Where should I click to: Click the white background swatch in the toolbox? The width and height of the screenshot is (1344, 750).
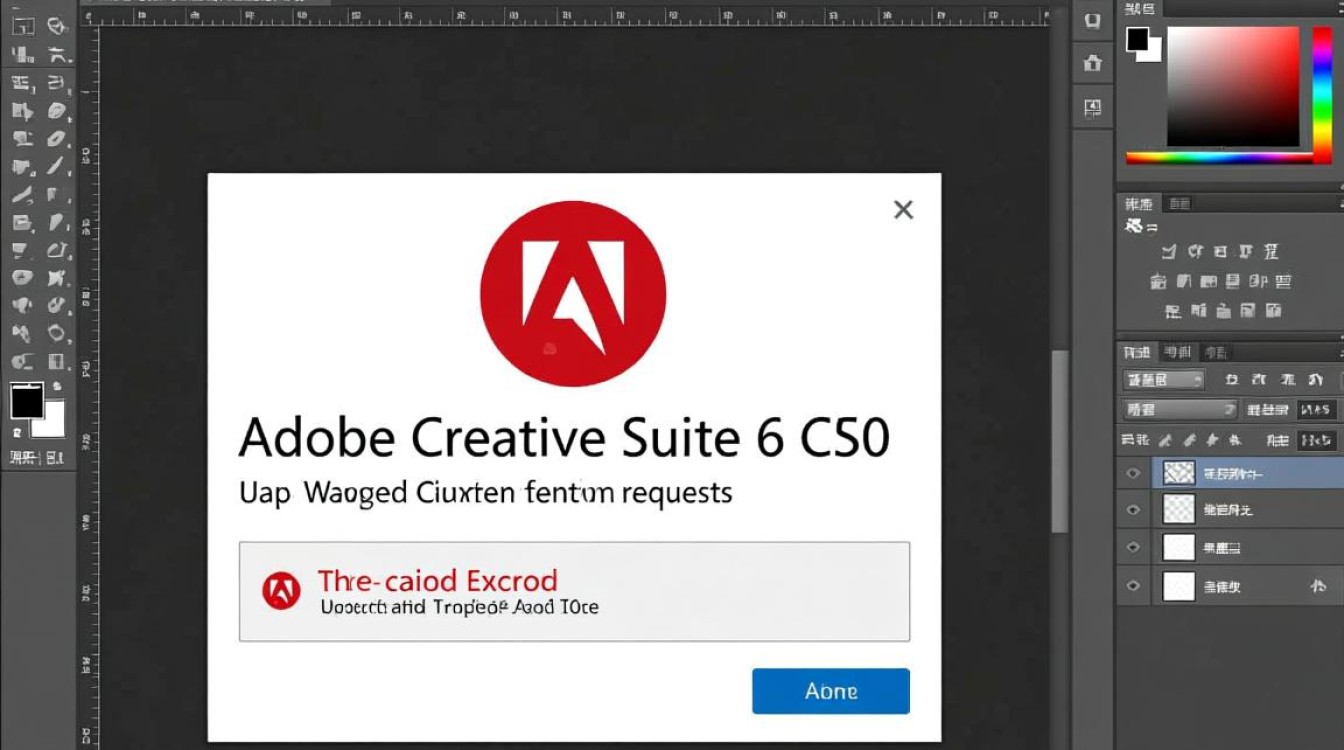pos(50,420)
